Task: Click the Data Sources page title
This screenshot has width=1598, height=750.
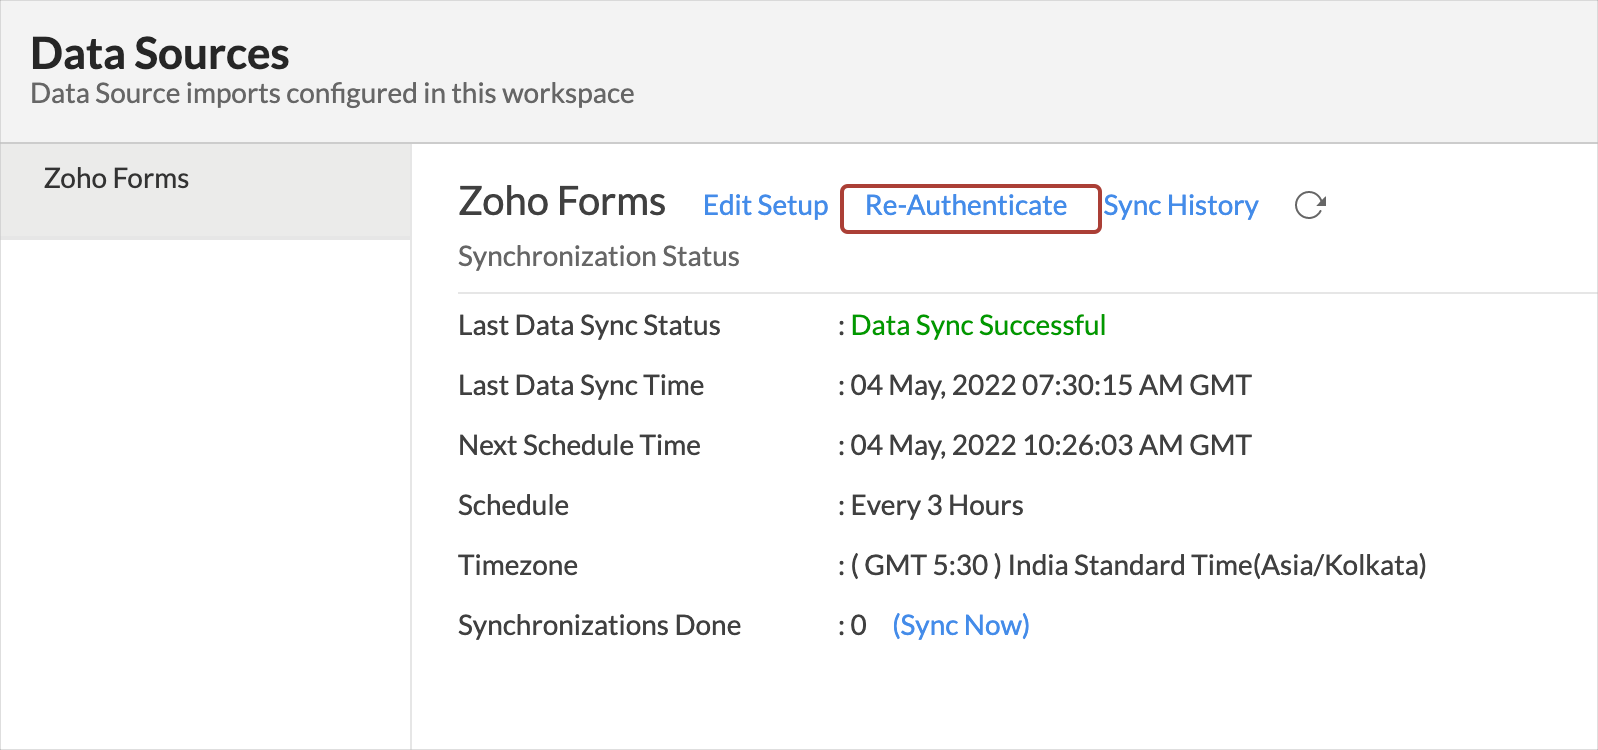Action: click(160, 53)
